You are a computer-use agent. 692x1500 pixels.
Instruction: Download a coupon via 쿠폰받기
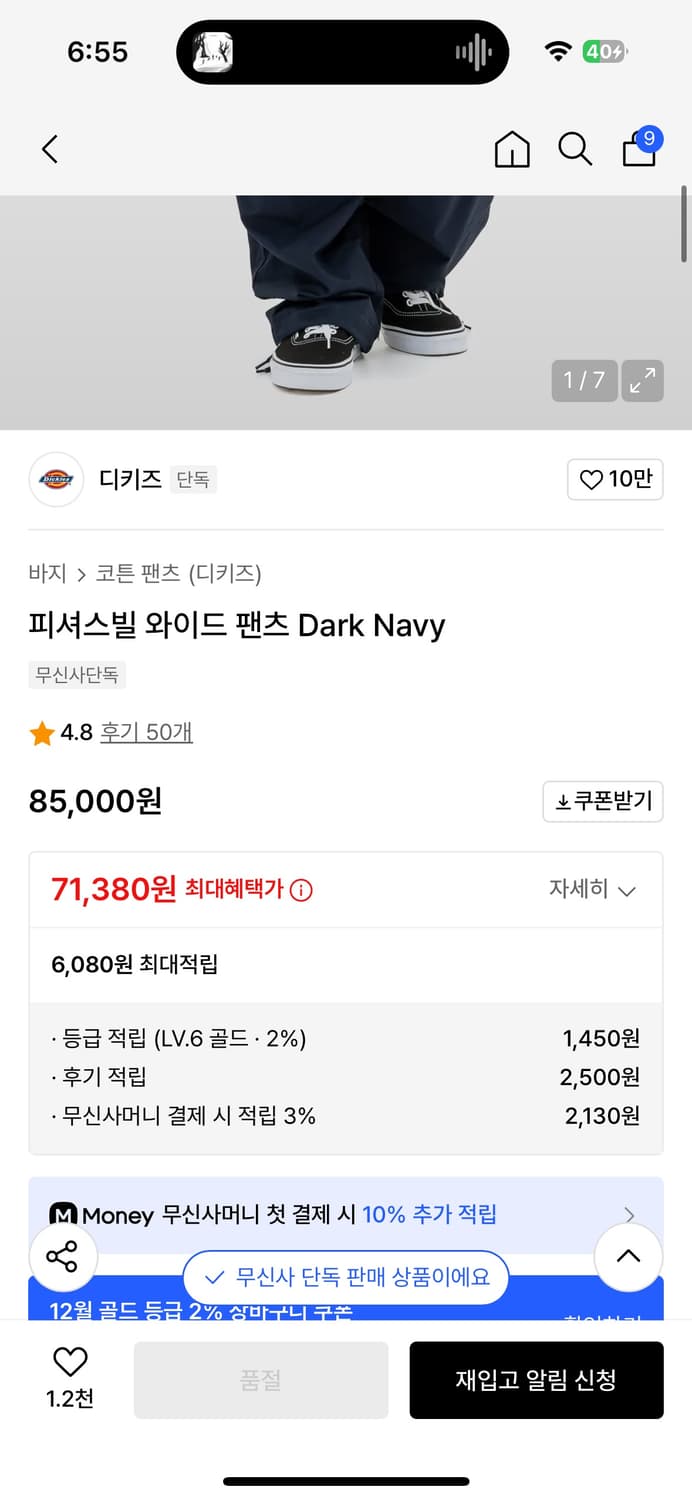coord(603,801)
